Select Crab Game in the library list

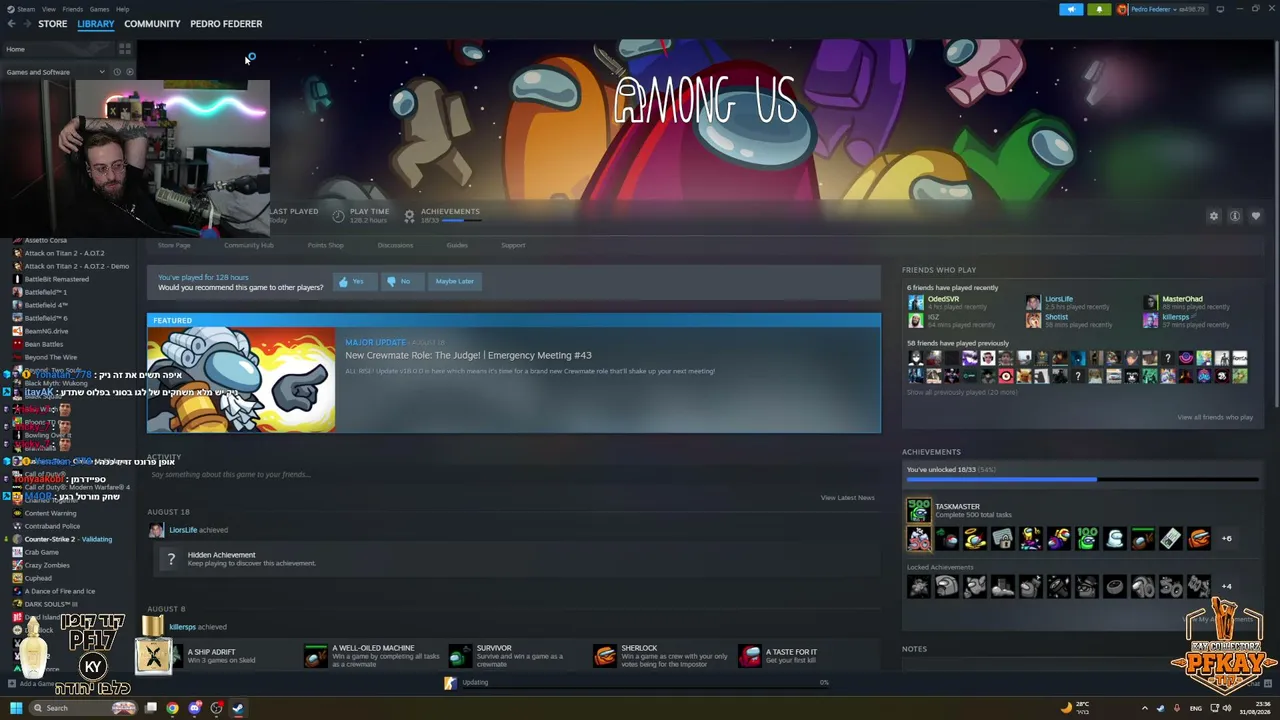click(42, 552)
